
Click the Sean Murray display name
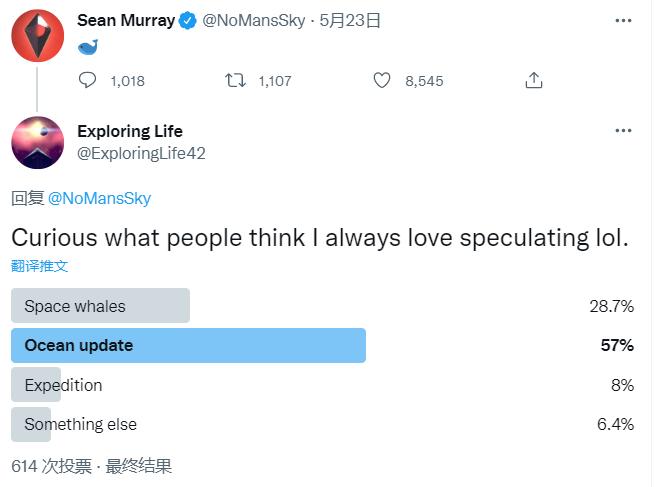pos(125,21)
